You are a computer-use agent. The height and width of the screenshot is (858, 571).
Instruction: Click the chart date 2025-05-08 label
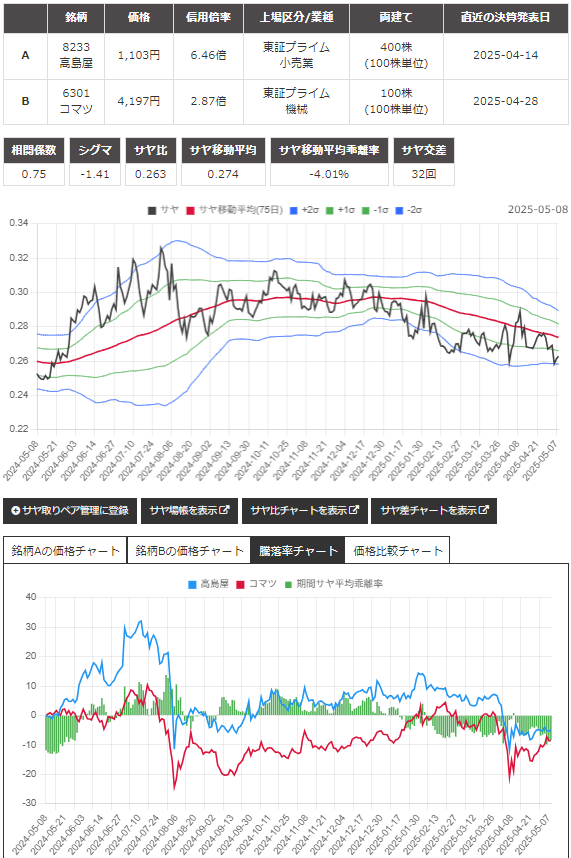coord(538,210)
